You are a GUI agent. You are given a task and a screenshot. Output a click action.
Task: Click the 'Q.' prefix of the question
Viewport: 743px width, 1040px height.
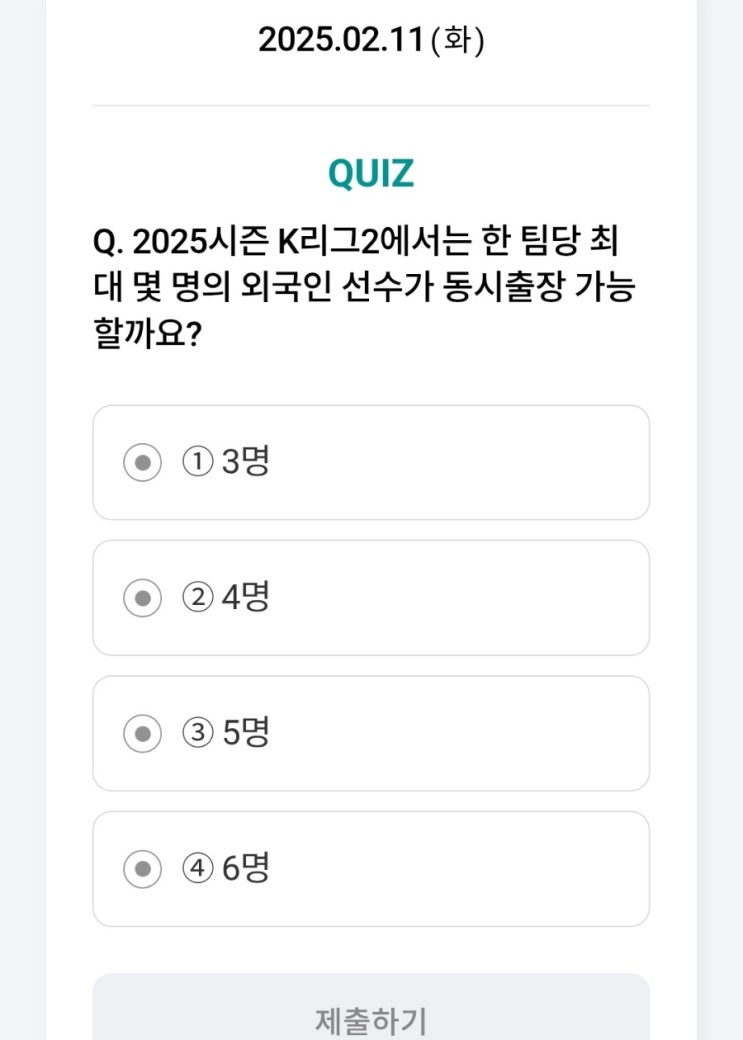coord(108,243)
